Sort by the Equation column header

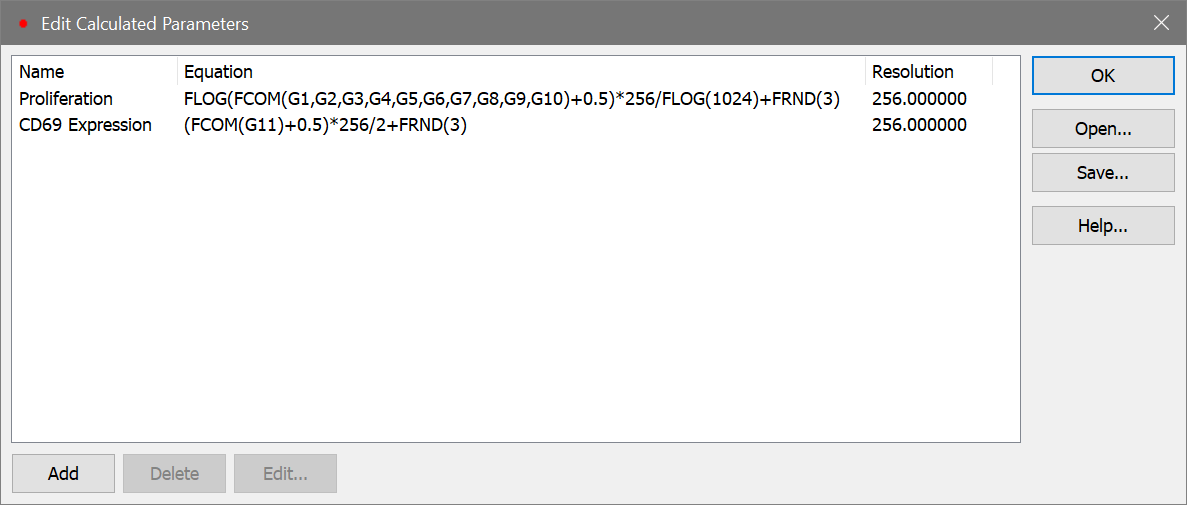tap(219, 72)
